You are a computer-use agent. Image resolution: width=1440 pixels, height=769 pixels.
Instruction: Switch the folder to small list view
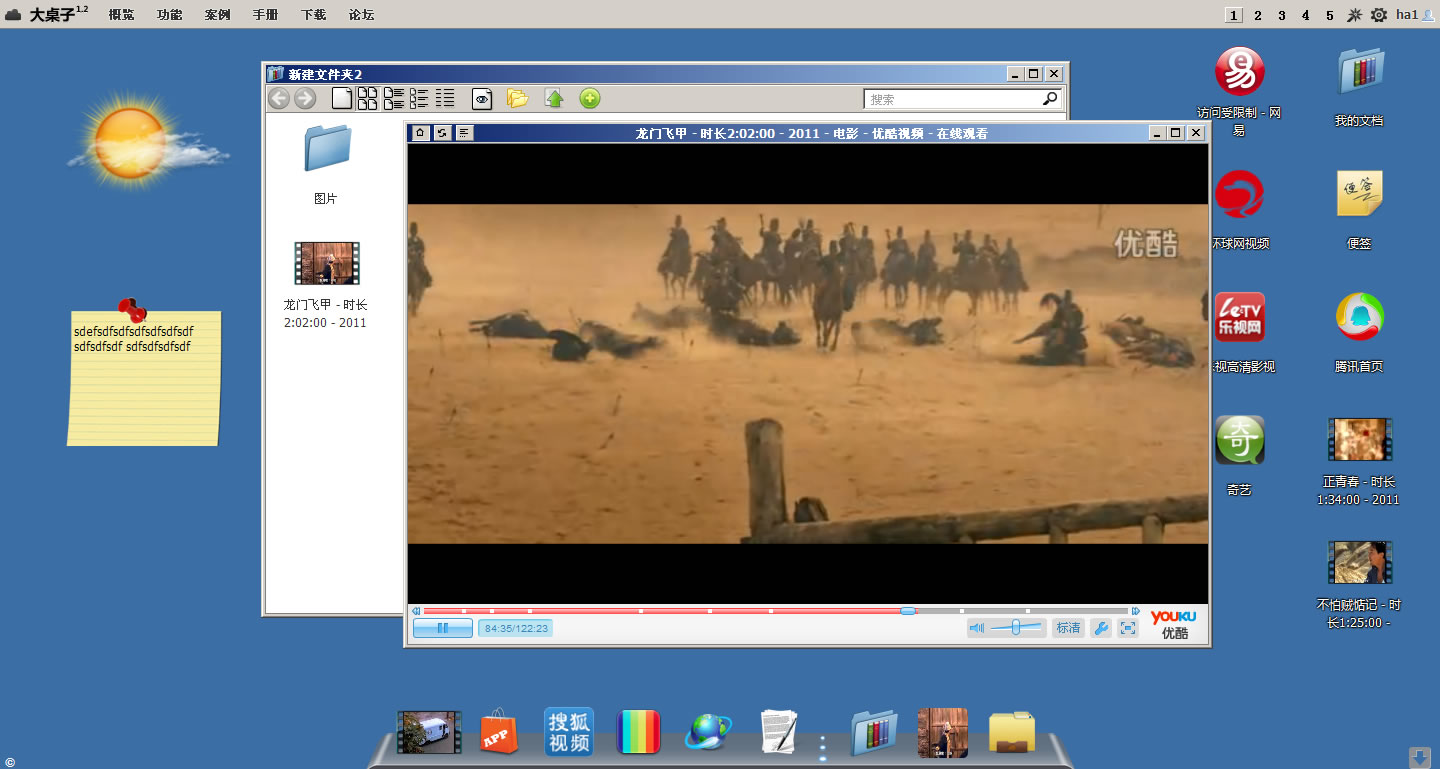pyautogui.click(x=419, y=98)
